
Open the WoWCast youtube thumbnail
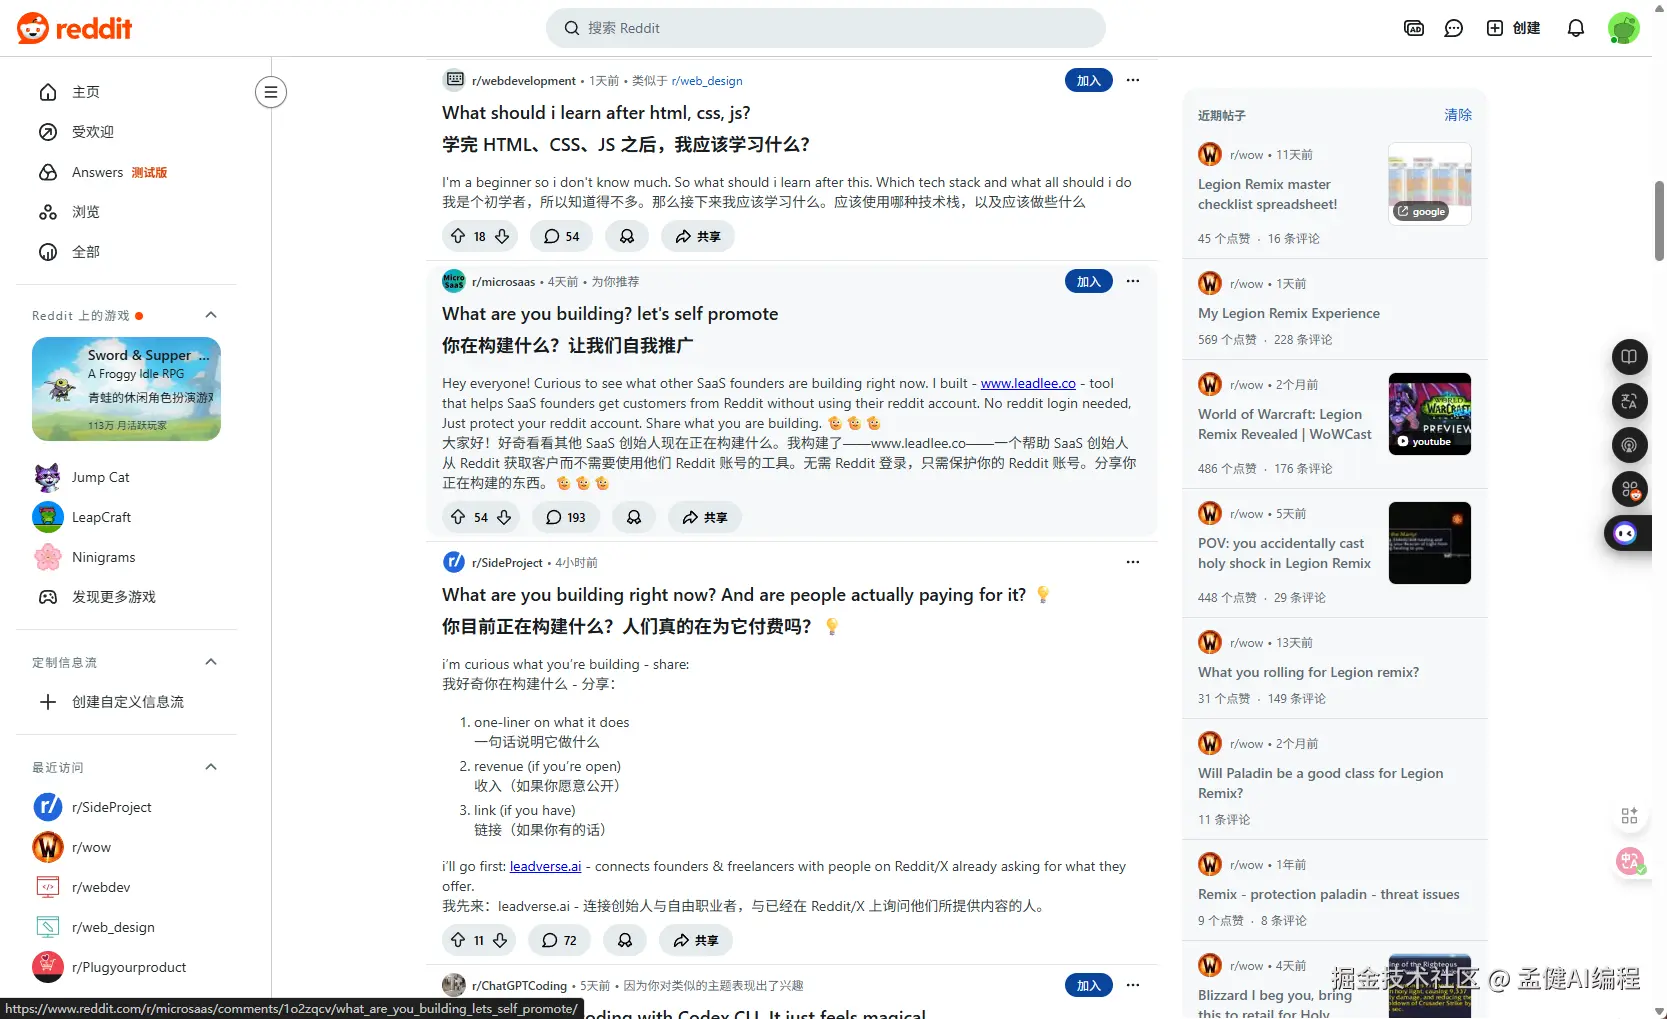pos(1429,414)
